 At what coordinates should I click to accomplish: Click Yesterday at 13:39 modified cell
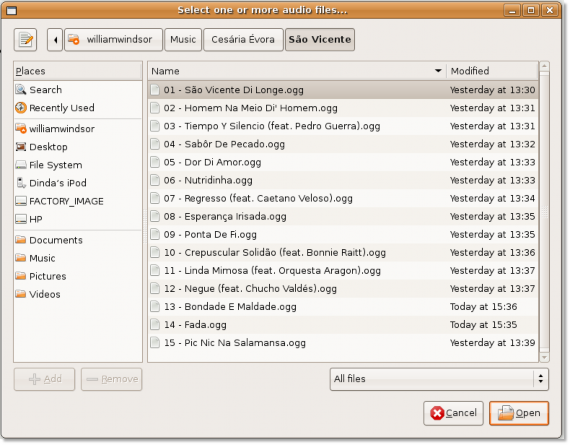(x=492, y=343)
